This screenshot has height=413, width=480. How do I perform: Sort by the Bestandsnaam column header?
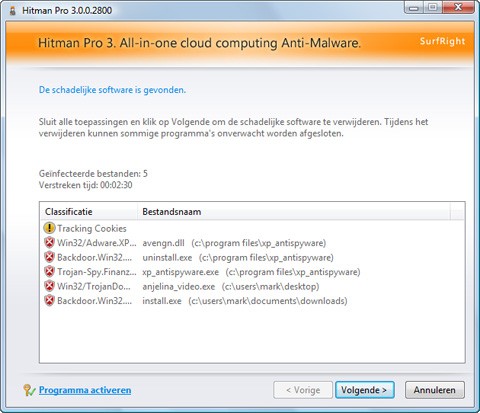[x=294, y=212]
